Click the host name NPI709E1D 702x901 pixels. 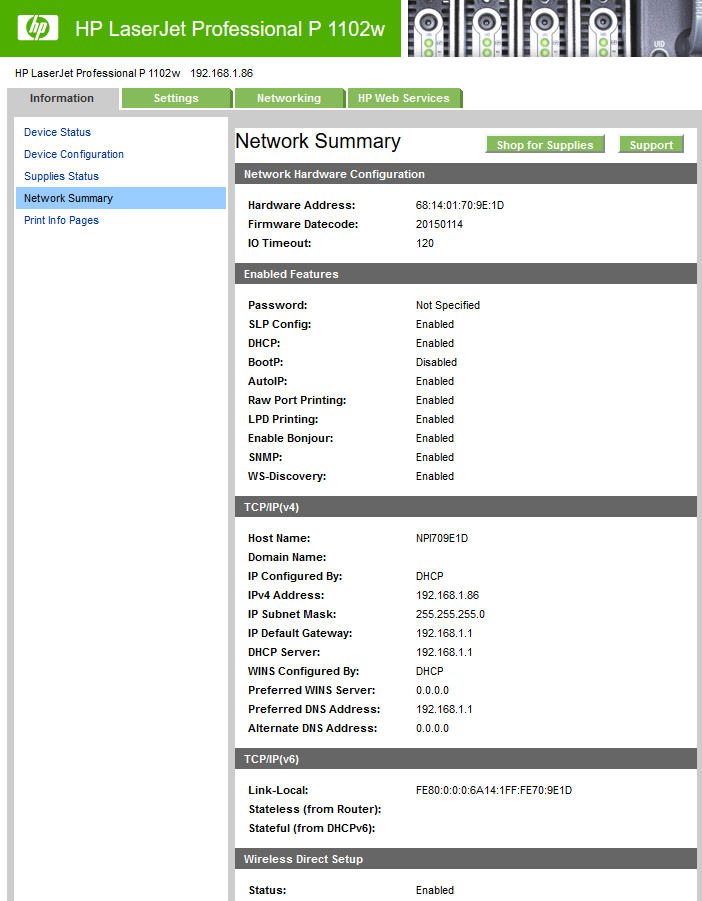coord(442,538)
